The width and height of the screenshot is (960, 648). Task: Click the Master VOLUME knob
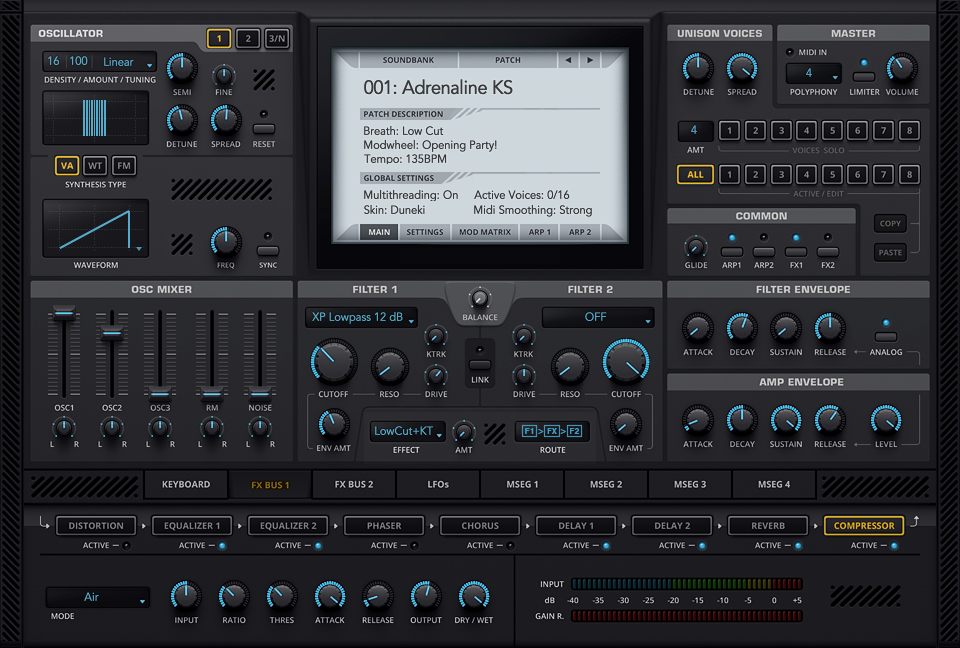[x=901, y=69]
